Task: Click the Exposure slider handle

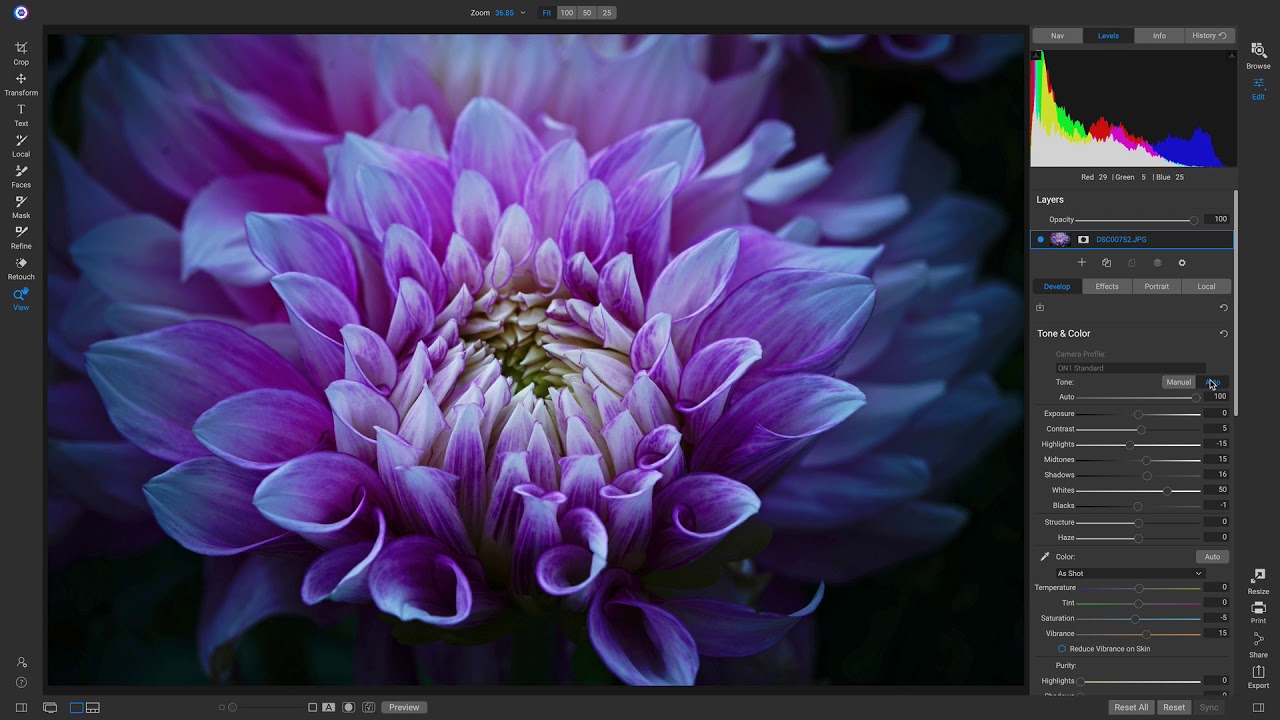Action: [x=1138, y=414]
